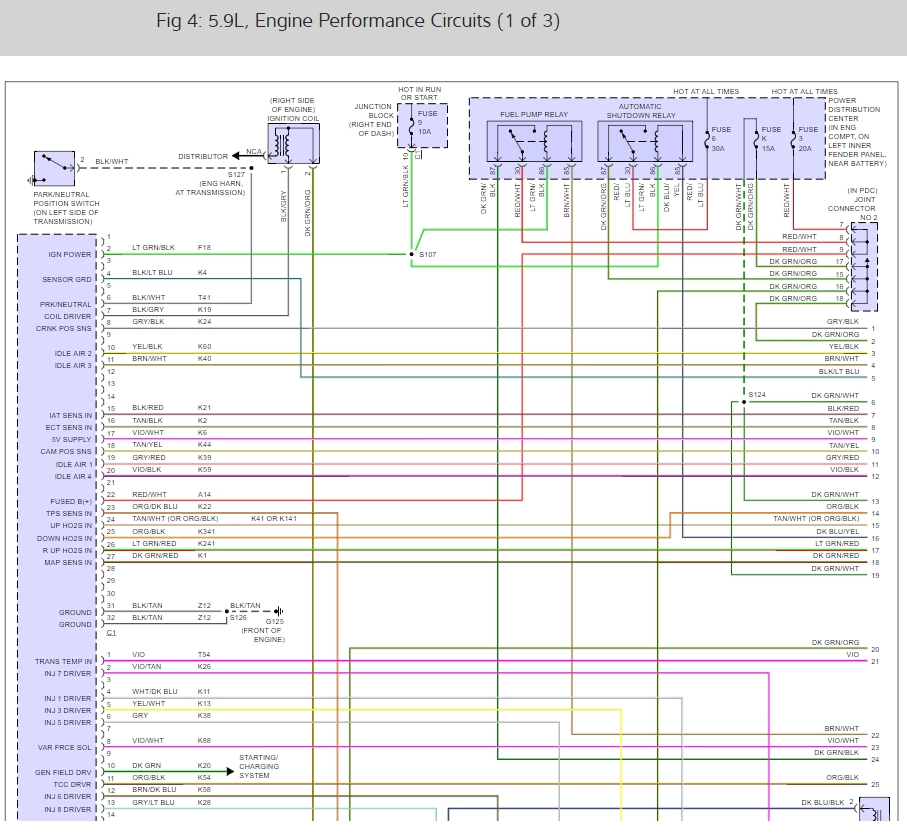Click the Fuse 9 10A symbol
907x835 pixels.
pos(412,126)
